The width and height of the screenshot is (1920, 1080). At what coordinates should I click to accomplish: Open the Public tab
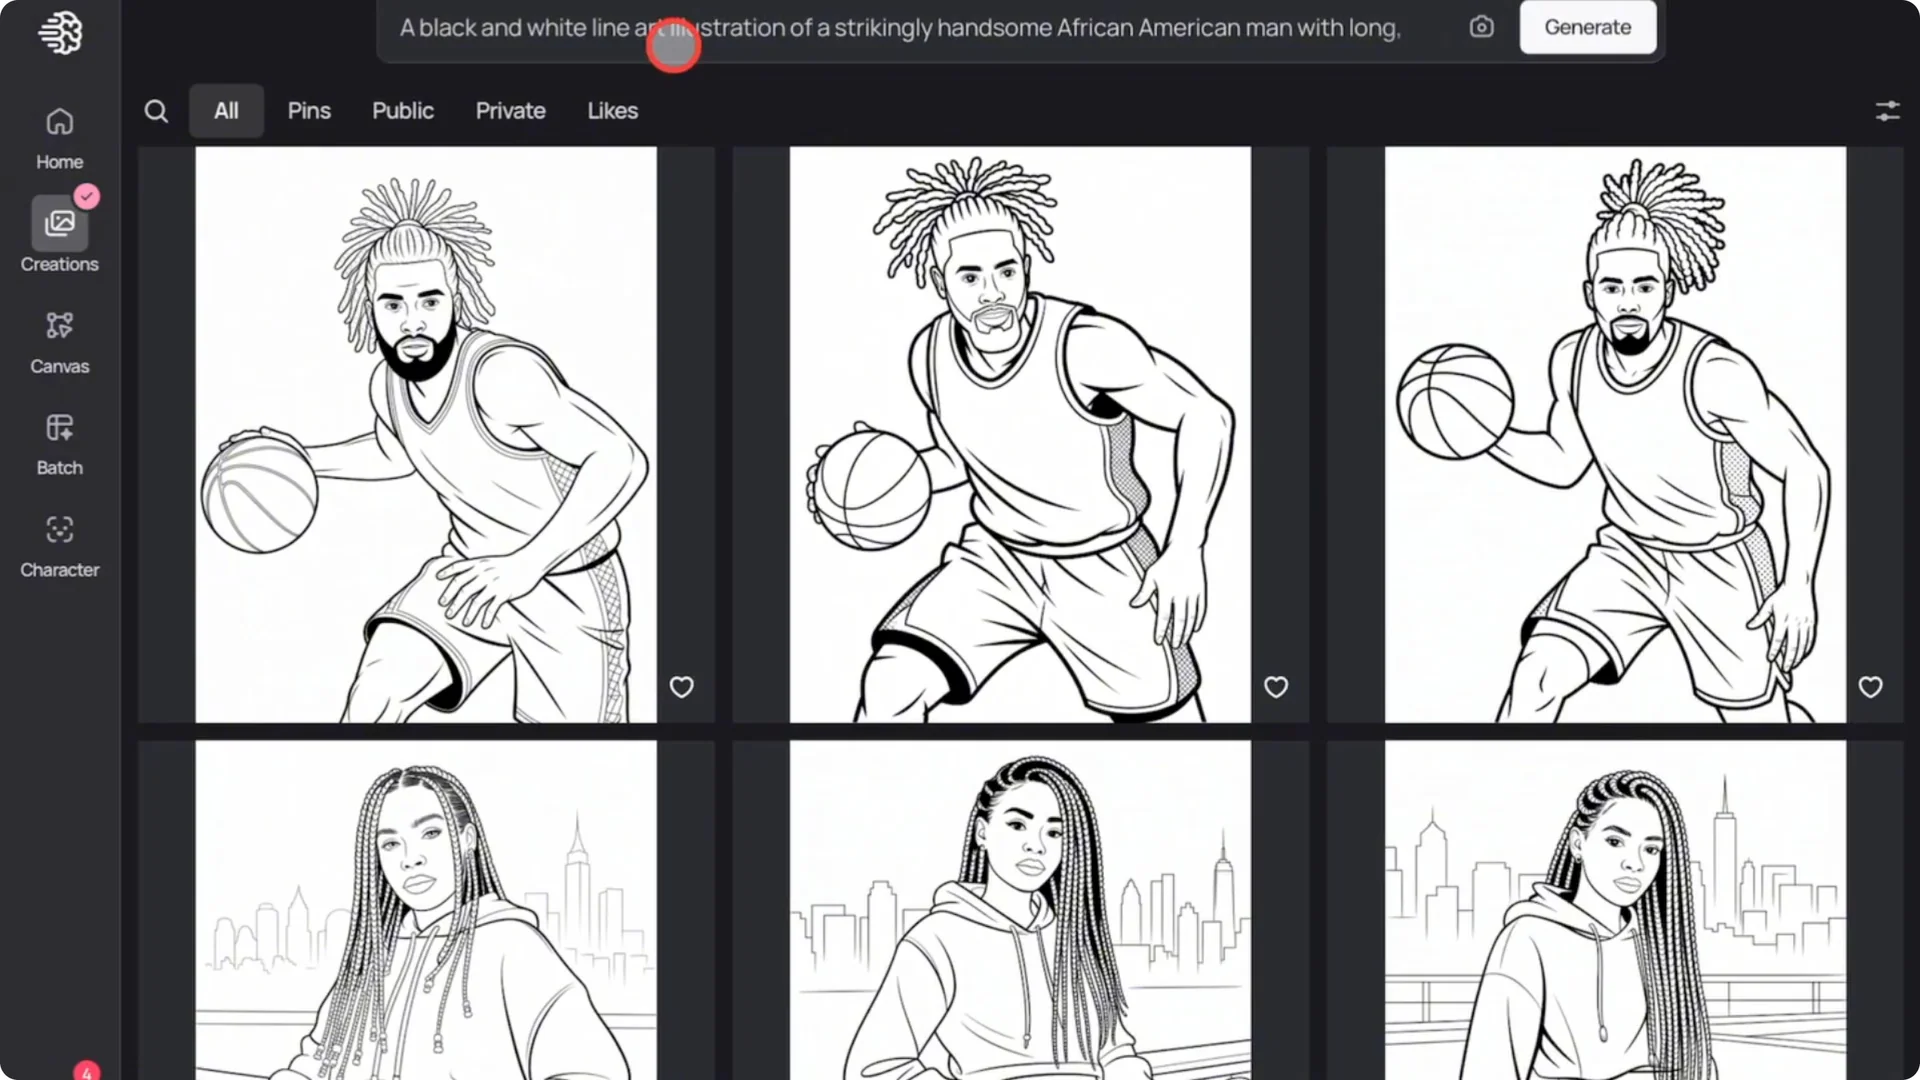[x=403, y=111]
